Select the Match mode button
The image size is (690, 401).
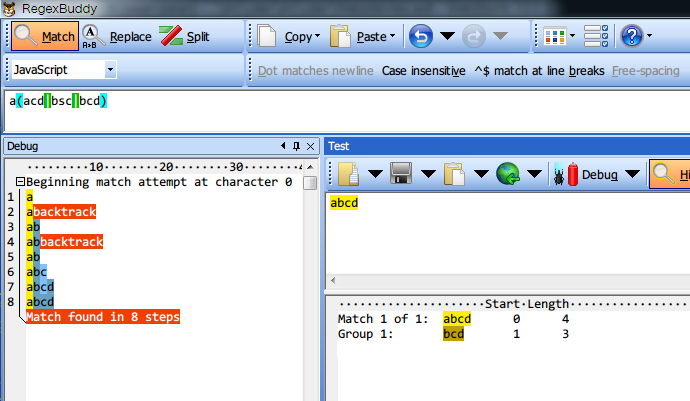[x=45, y=36]
